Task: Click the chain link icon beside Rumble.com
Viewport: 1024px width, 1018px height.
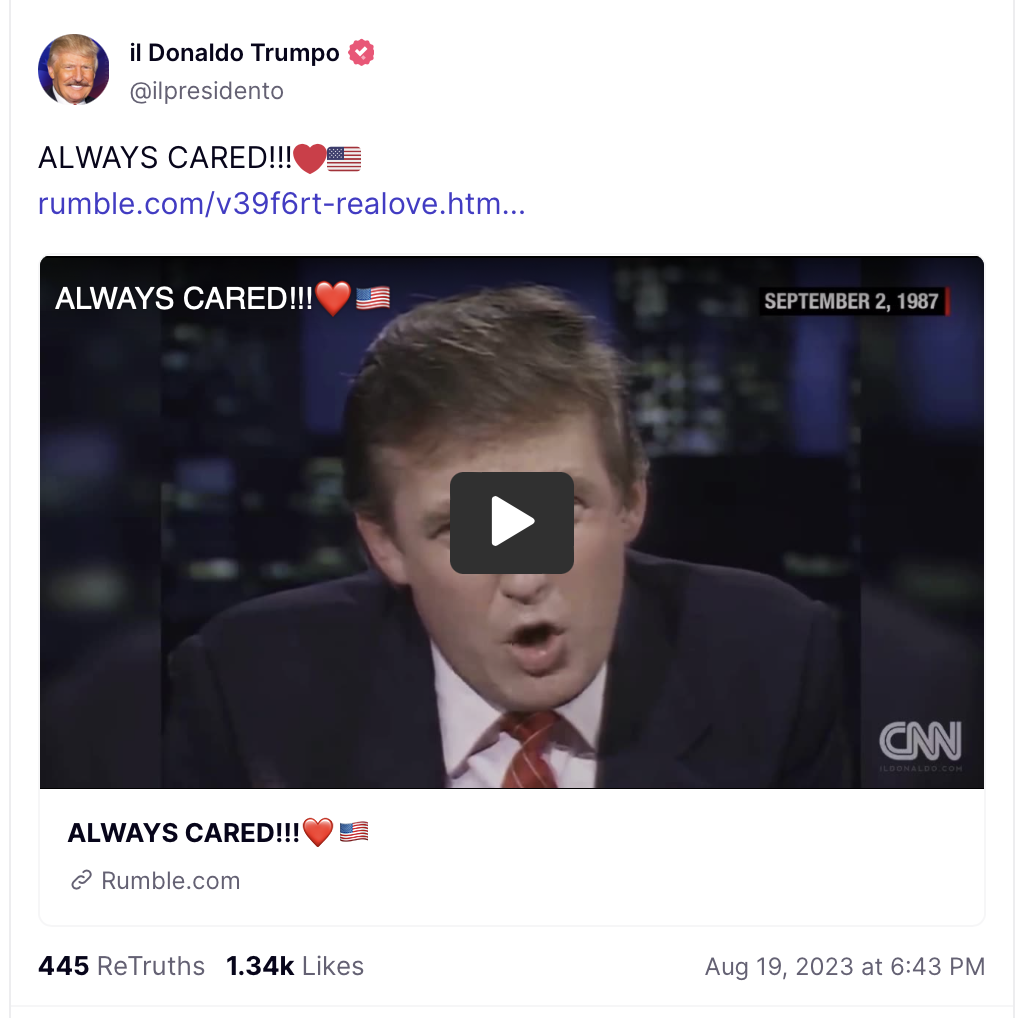Action: [x=82, y=880]
